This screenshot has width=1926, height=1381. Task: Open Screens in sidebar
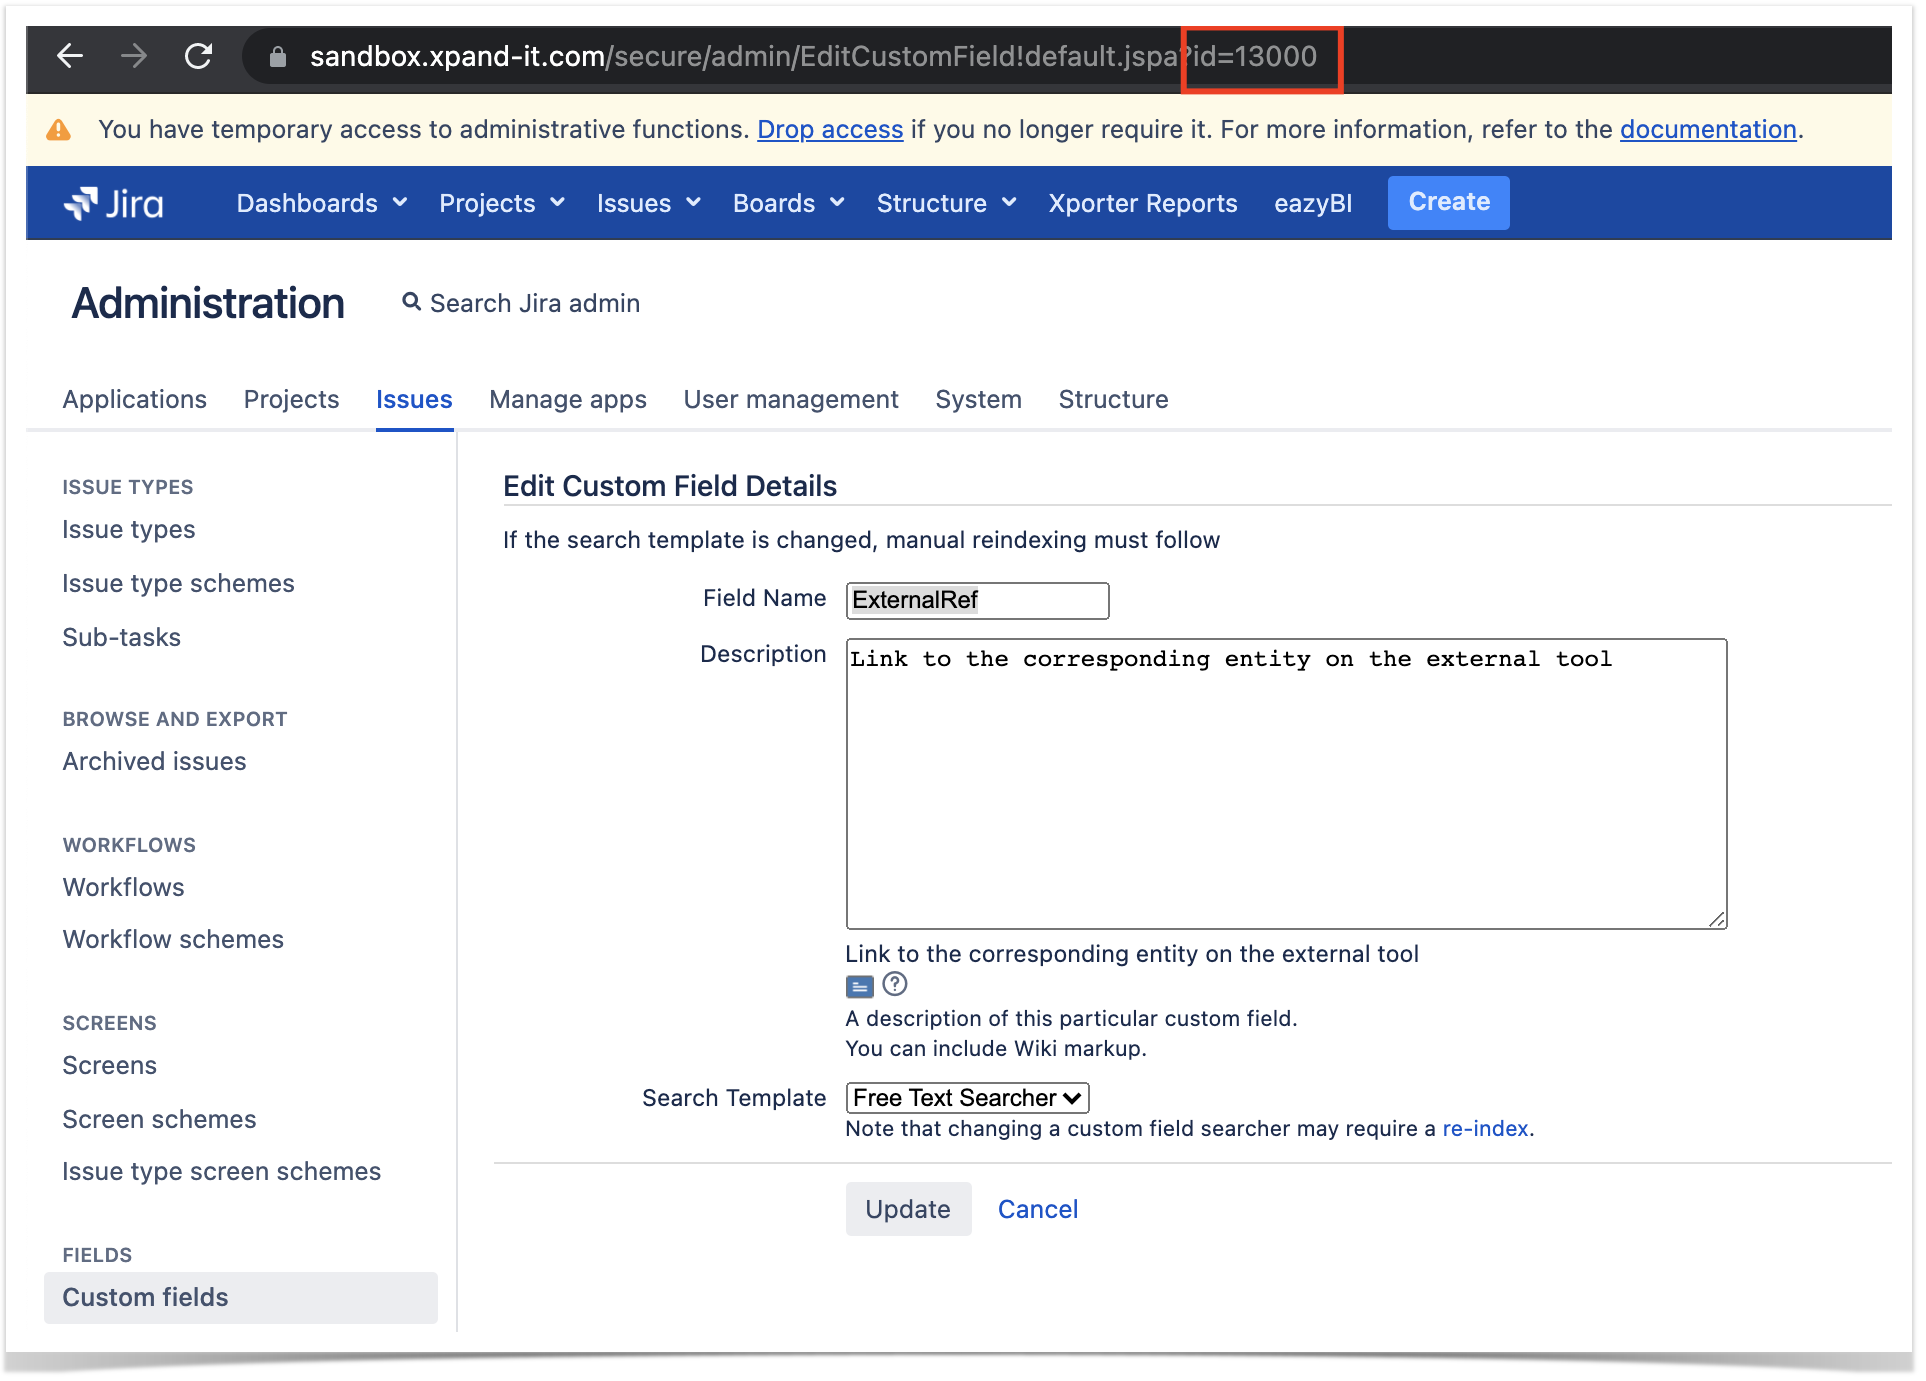point(110,1066)
